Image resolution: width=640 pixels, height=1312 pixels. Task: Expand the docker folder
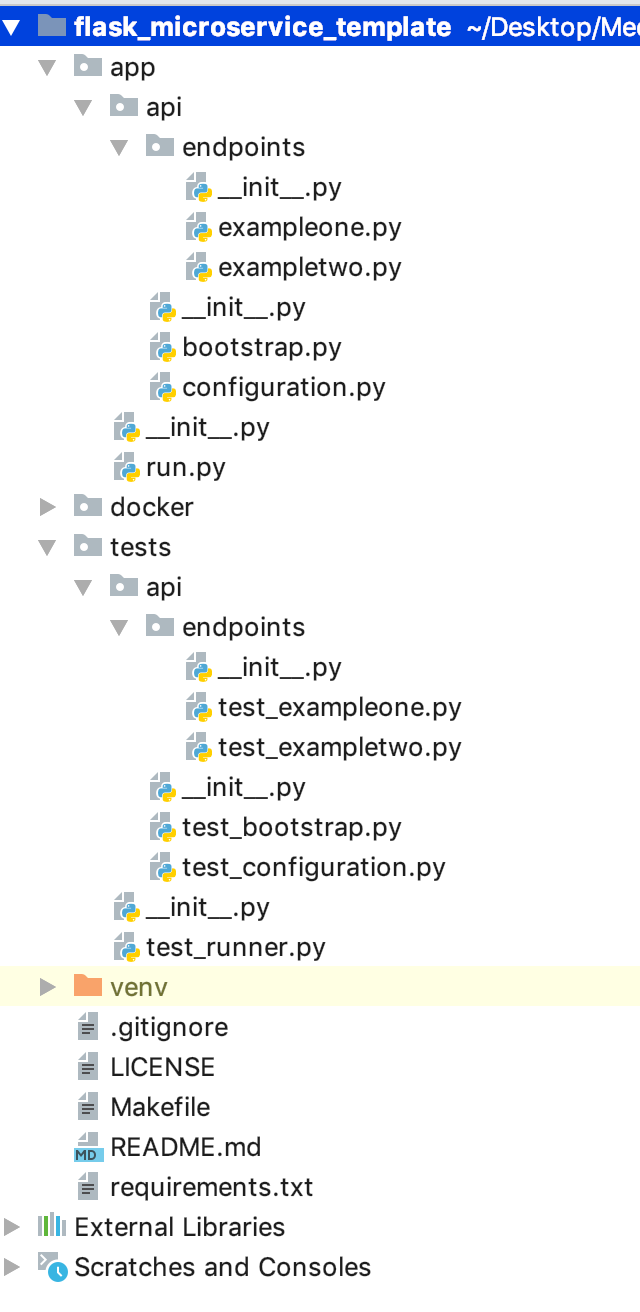(x=47, y=507)
